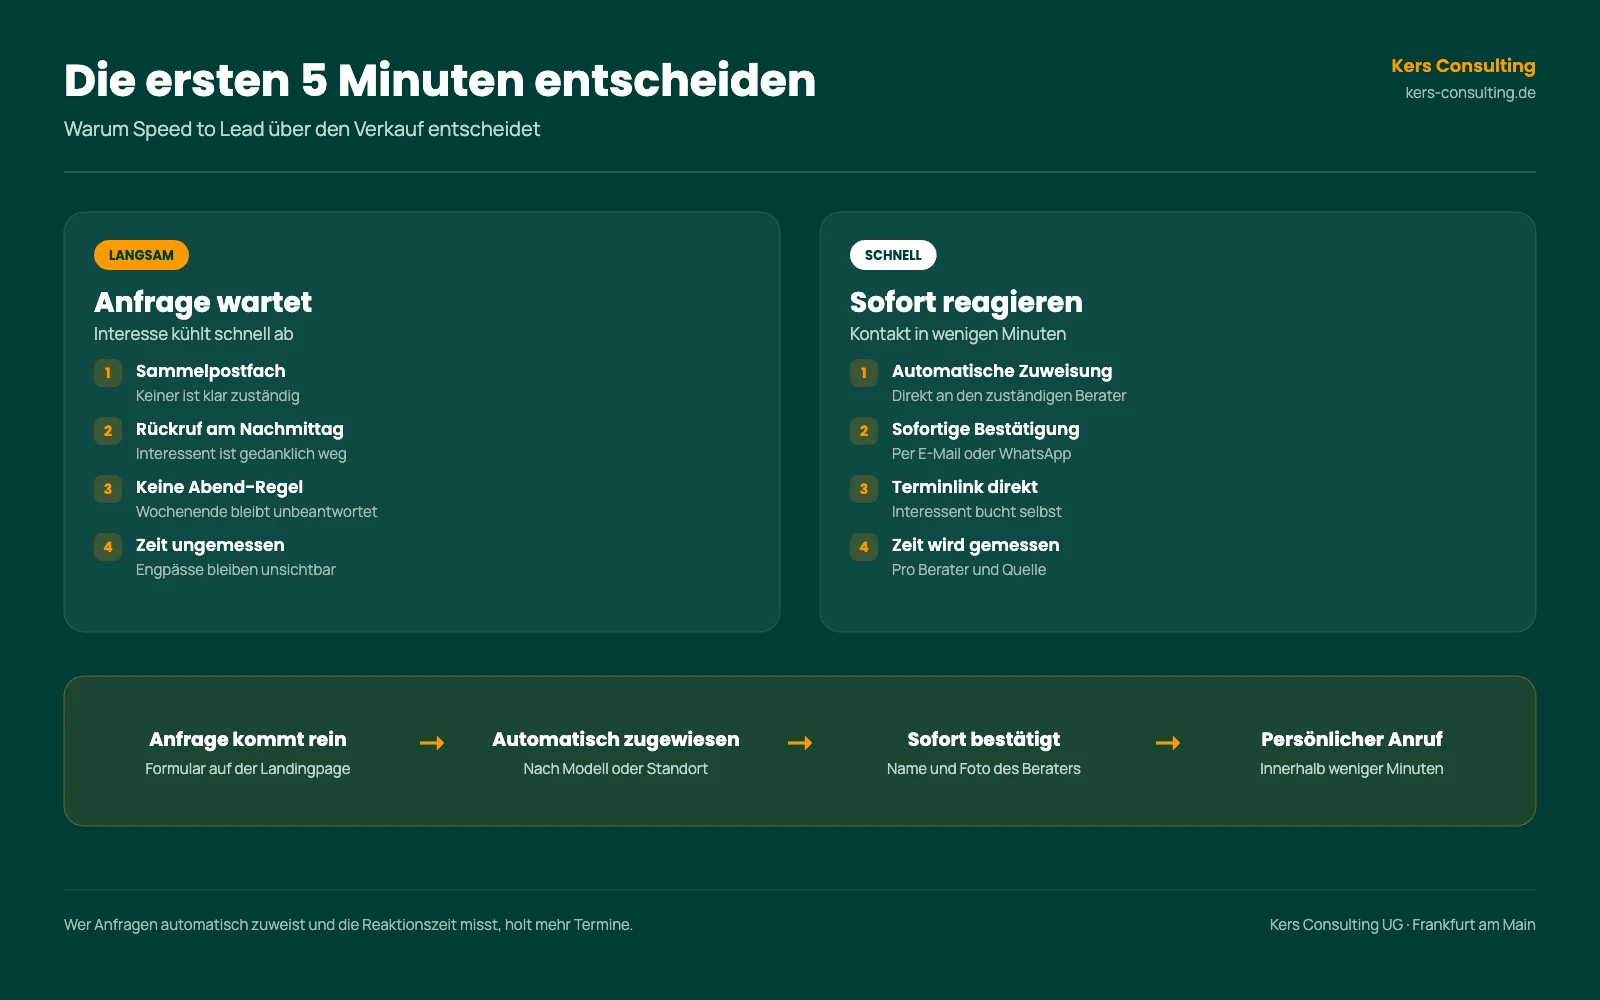Click the headline Die ersten 5 Minuten entscheiden
This screenshot has height=1000, width=1600.
click(440, 80)
